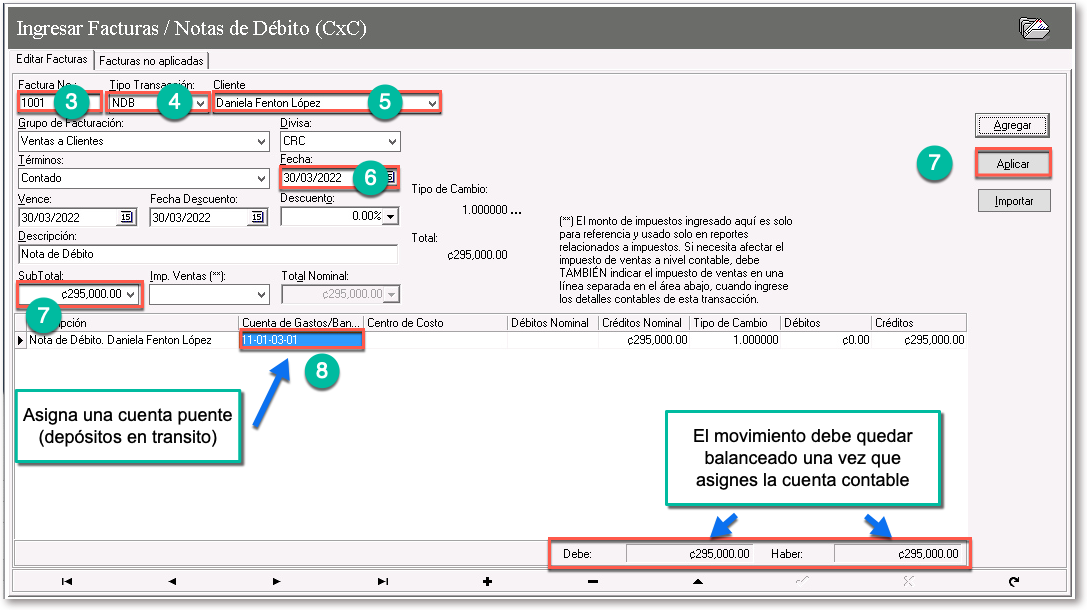Switch to Facturas no aplicadas tab
Viewport: 1087px width, 610px height.
151,61
